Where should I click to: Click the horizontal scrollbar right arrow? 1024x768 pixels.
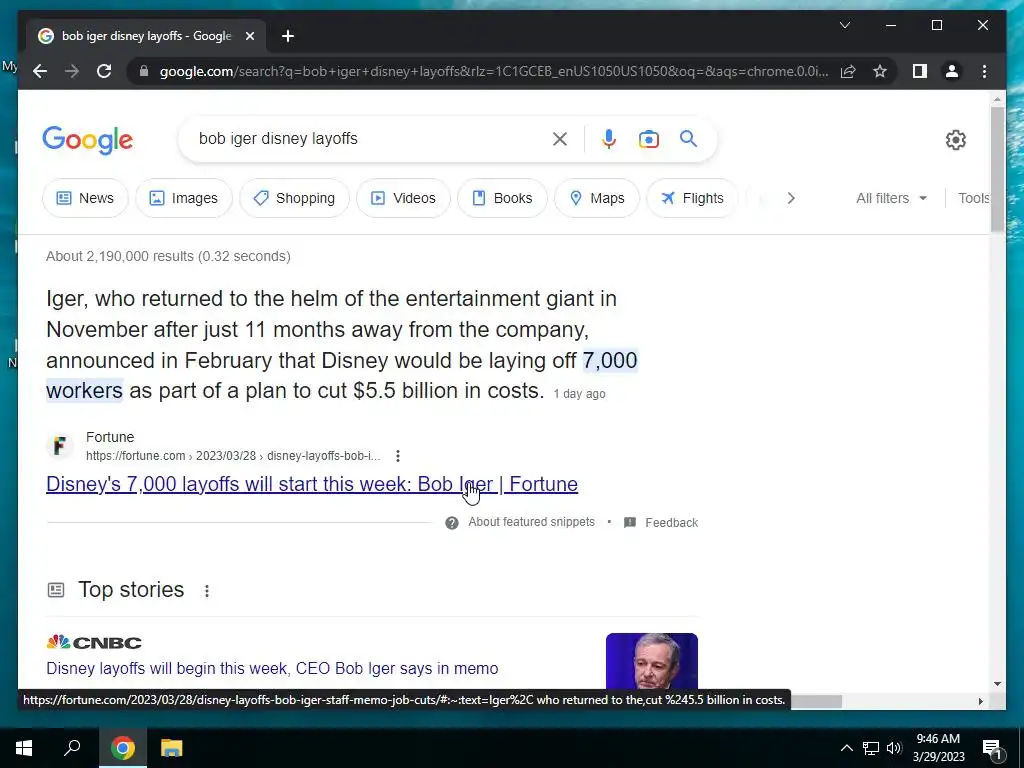pyautogui.click(x=980, y=701)
